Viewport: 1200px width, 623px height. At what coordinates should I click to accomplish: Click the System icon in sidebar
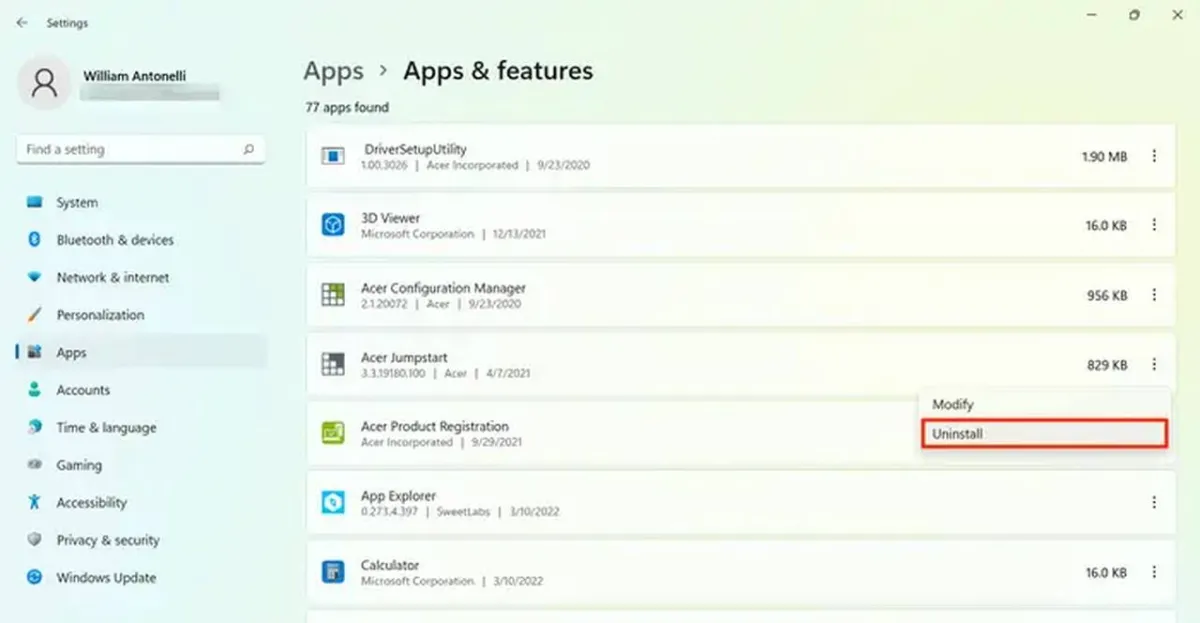coord(35,202)
